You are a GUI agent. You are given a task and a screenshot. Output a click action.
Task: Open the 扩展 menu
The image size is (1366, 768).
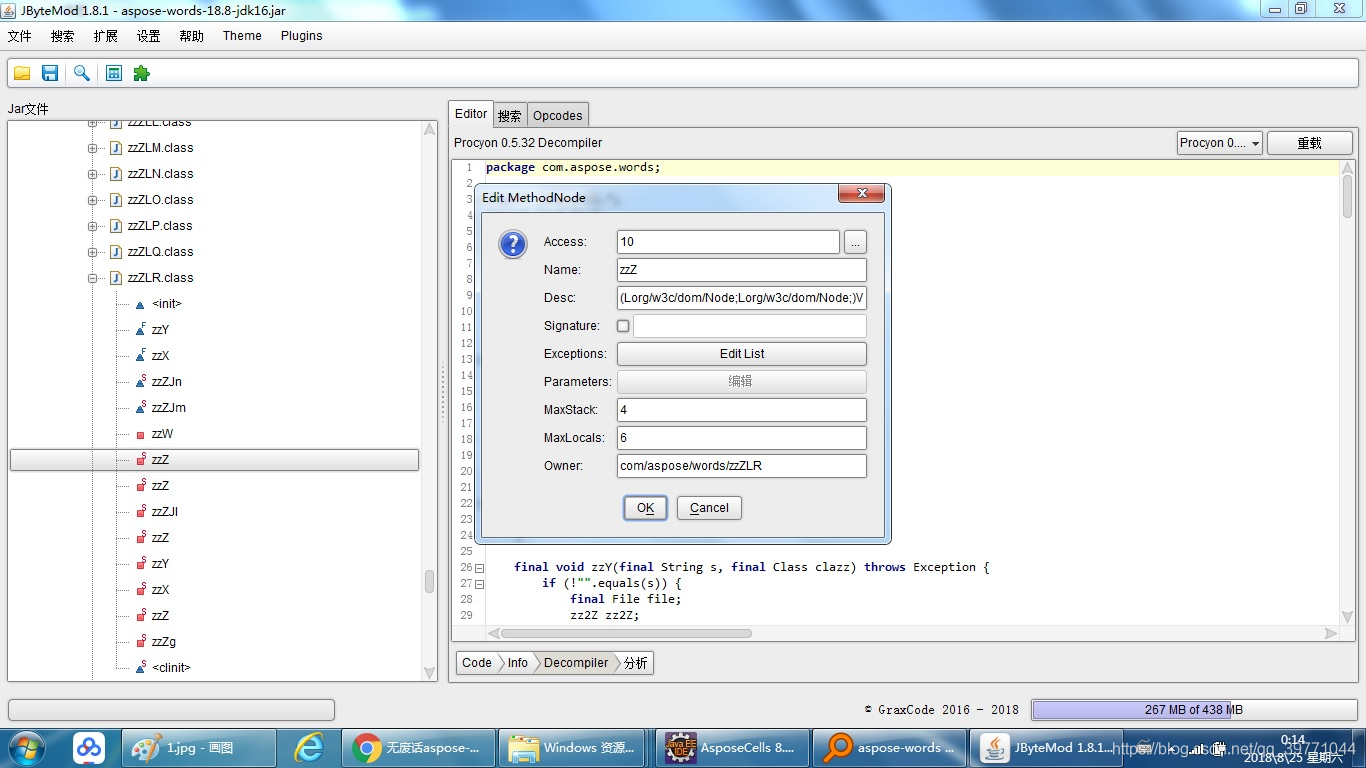[x=105, y=36]
